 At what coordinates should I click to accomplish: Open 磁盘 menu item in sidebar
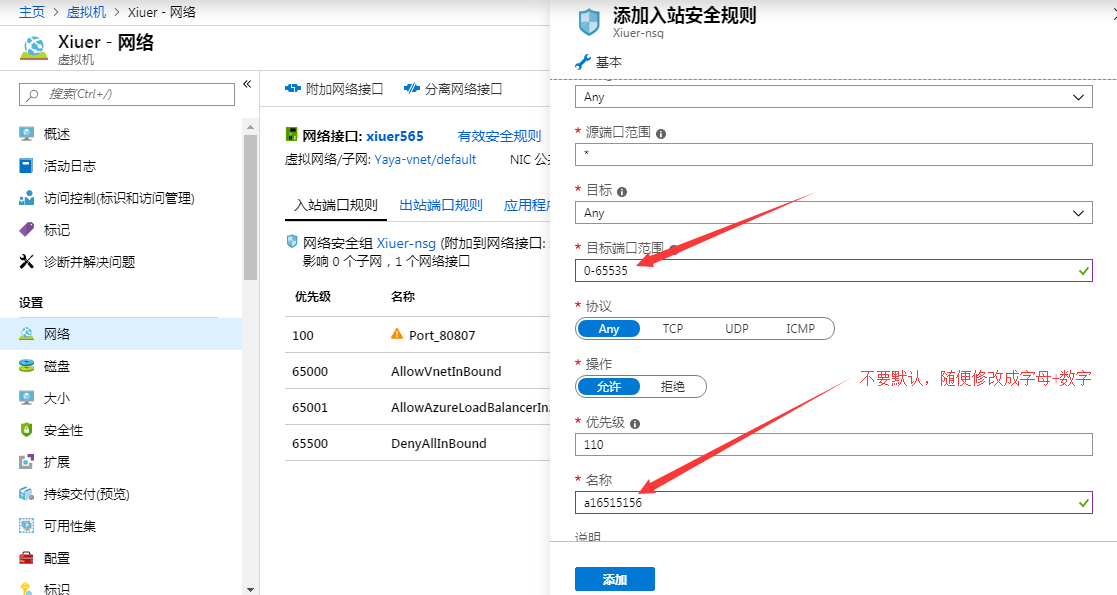coord(121,366)
